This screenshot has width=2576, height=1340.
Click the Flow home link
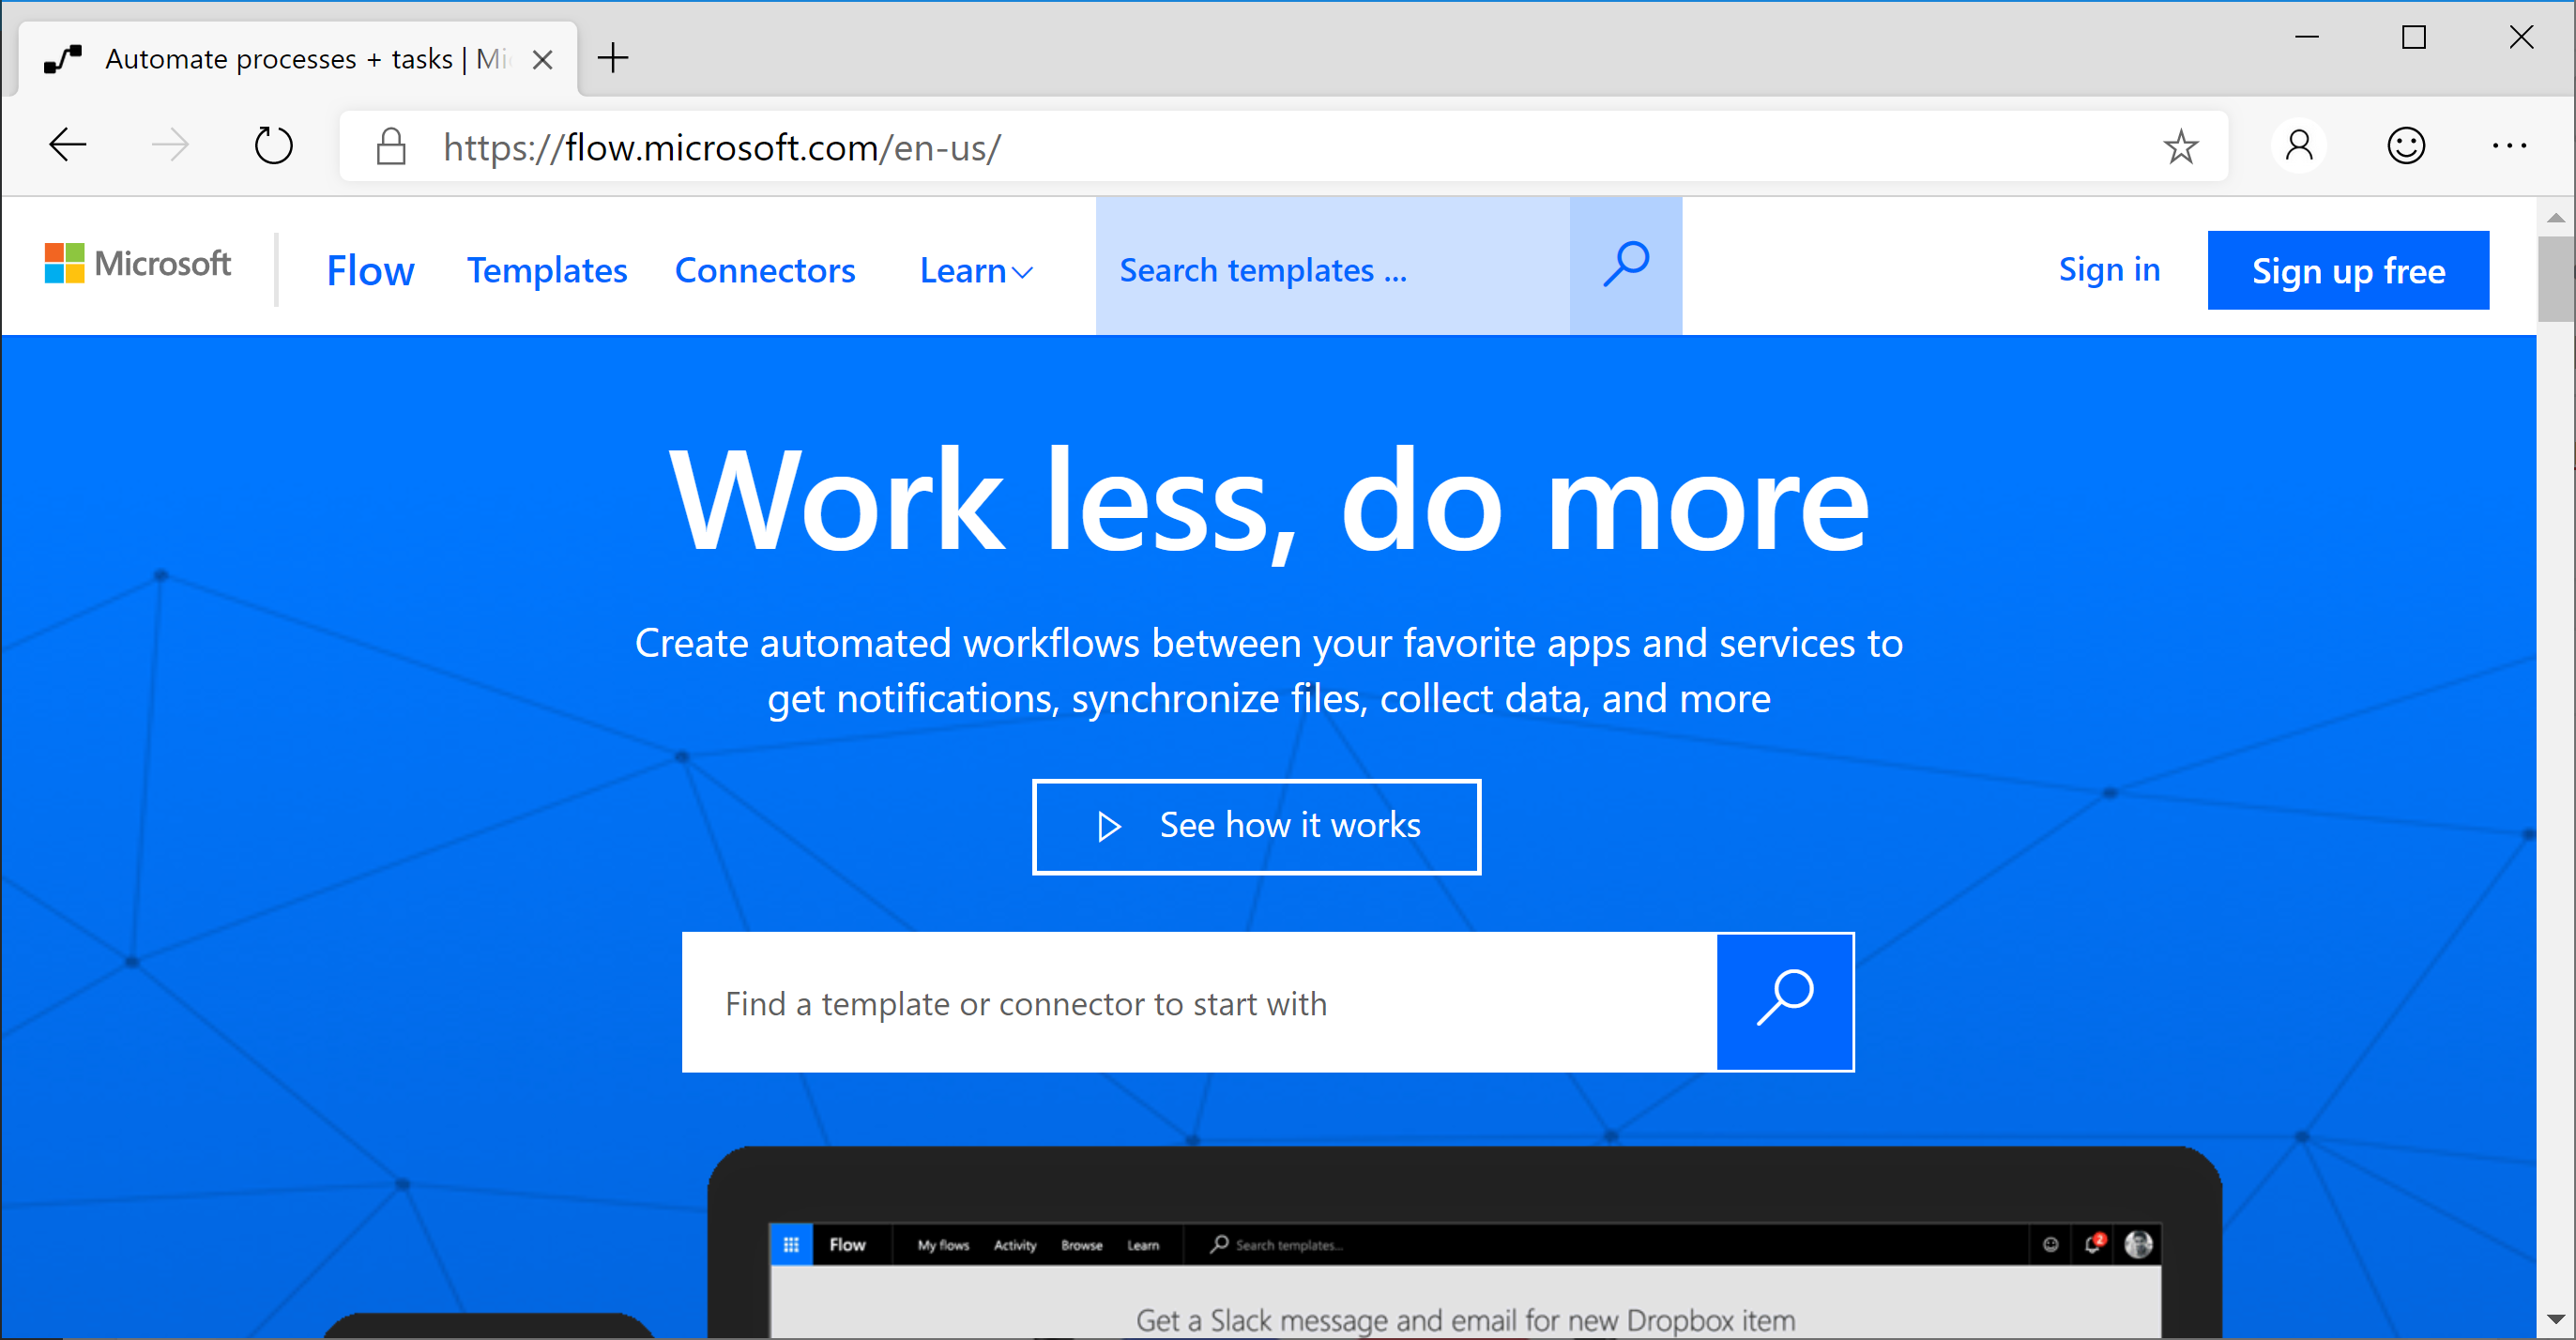(x=370, y=271)
